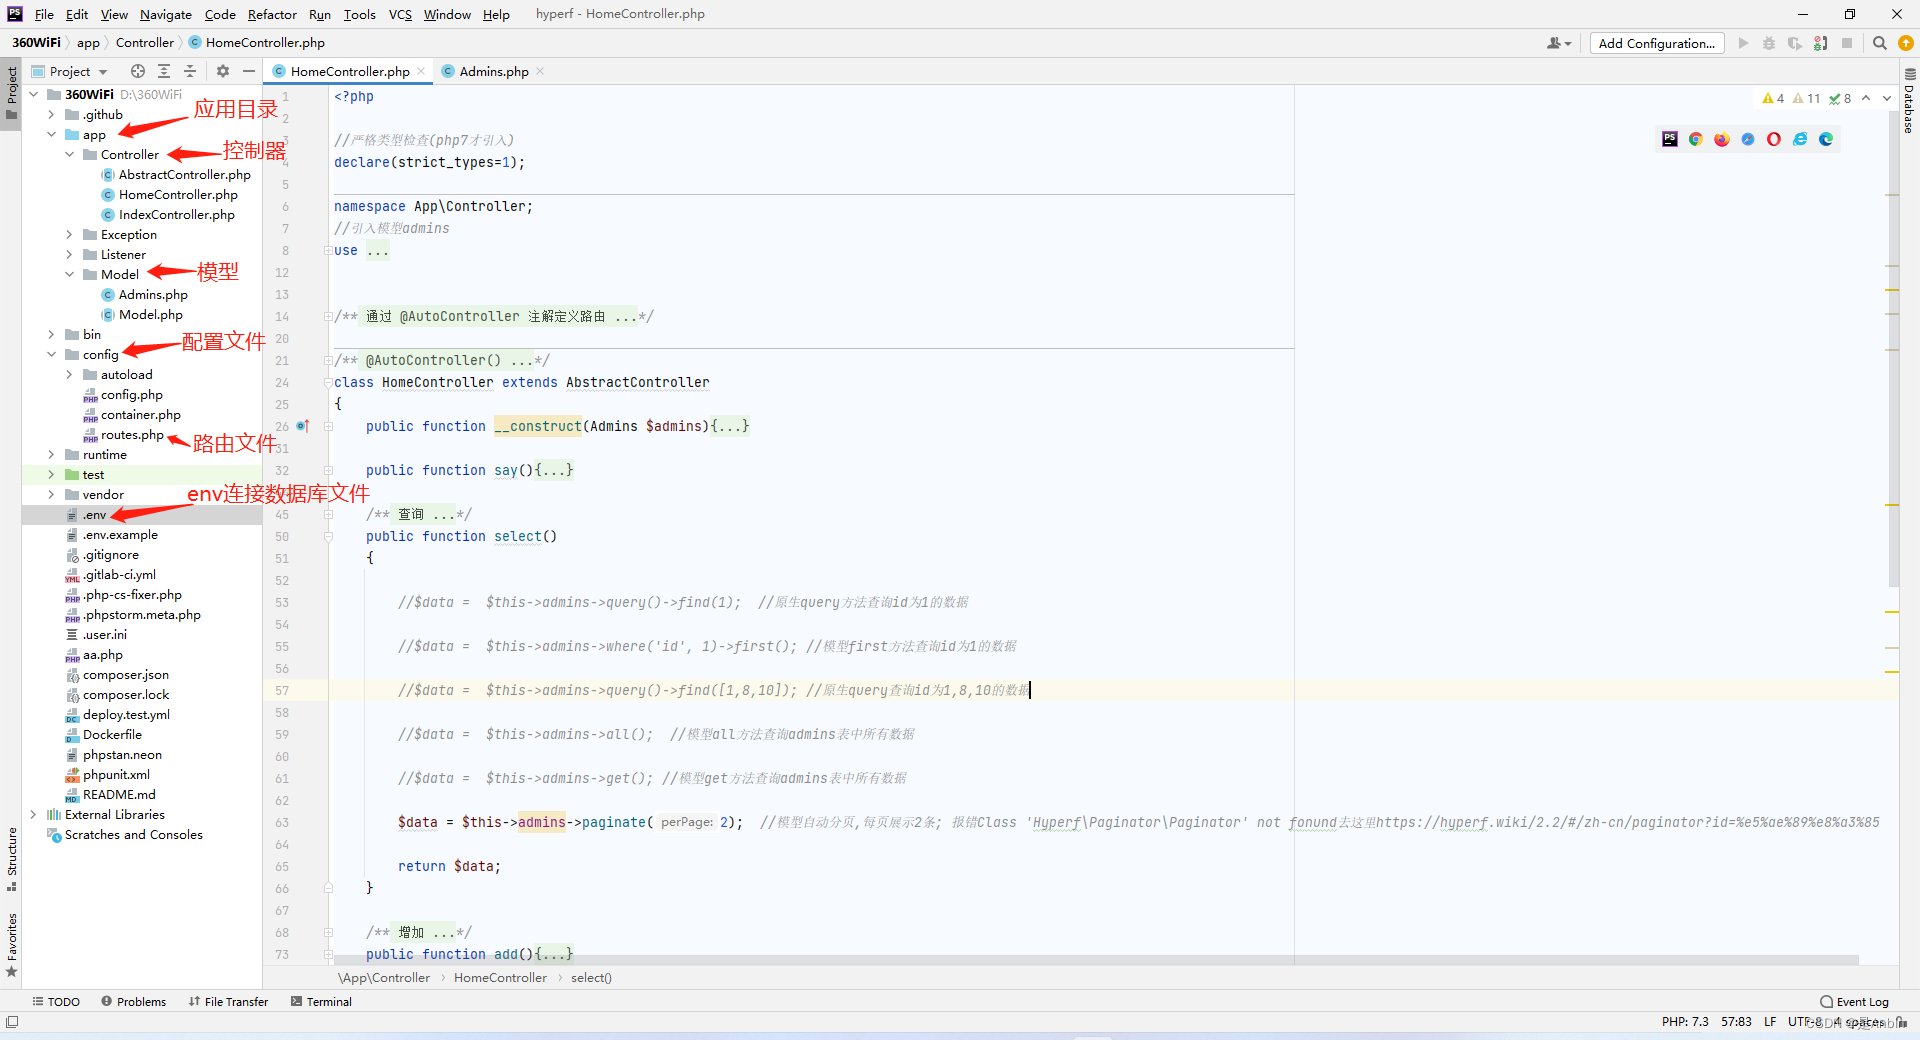Expand the vendor folder
This screenshot has height=1040, width=1920.
pyautogui.click(x=51, y=494)
